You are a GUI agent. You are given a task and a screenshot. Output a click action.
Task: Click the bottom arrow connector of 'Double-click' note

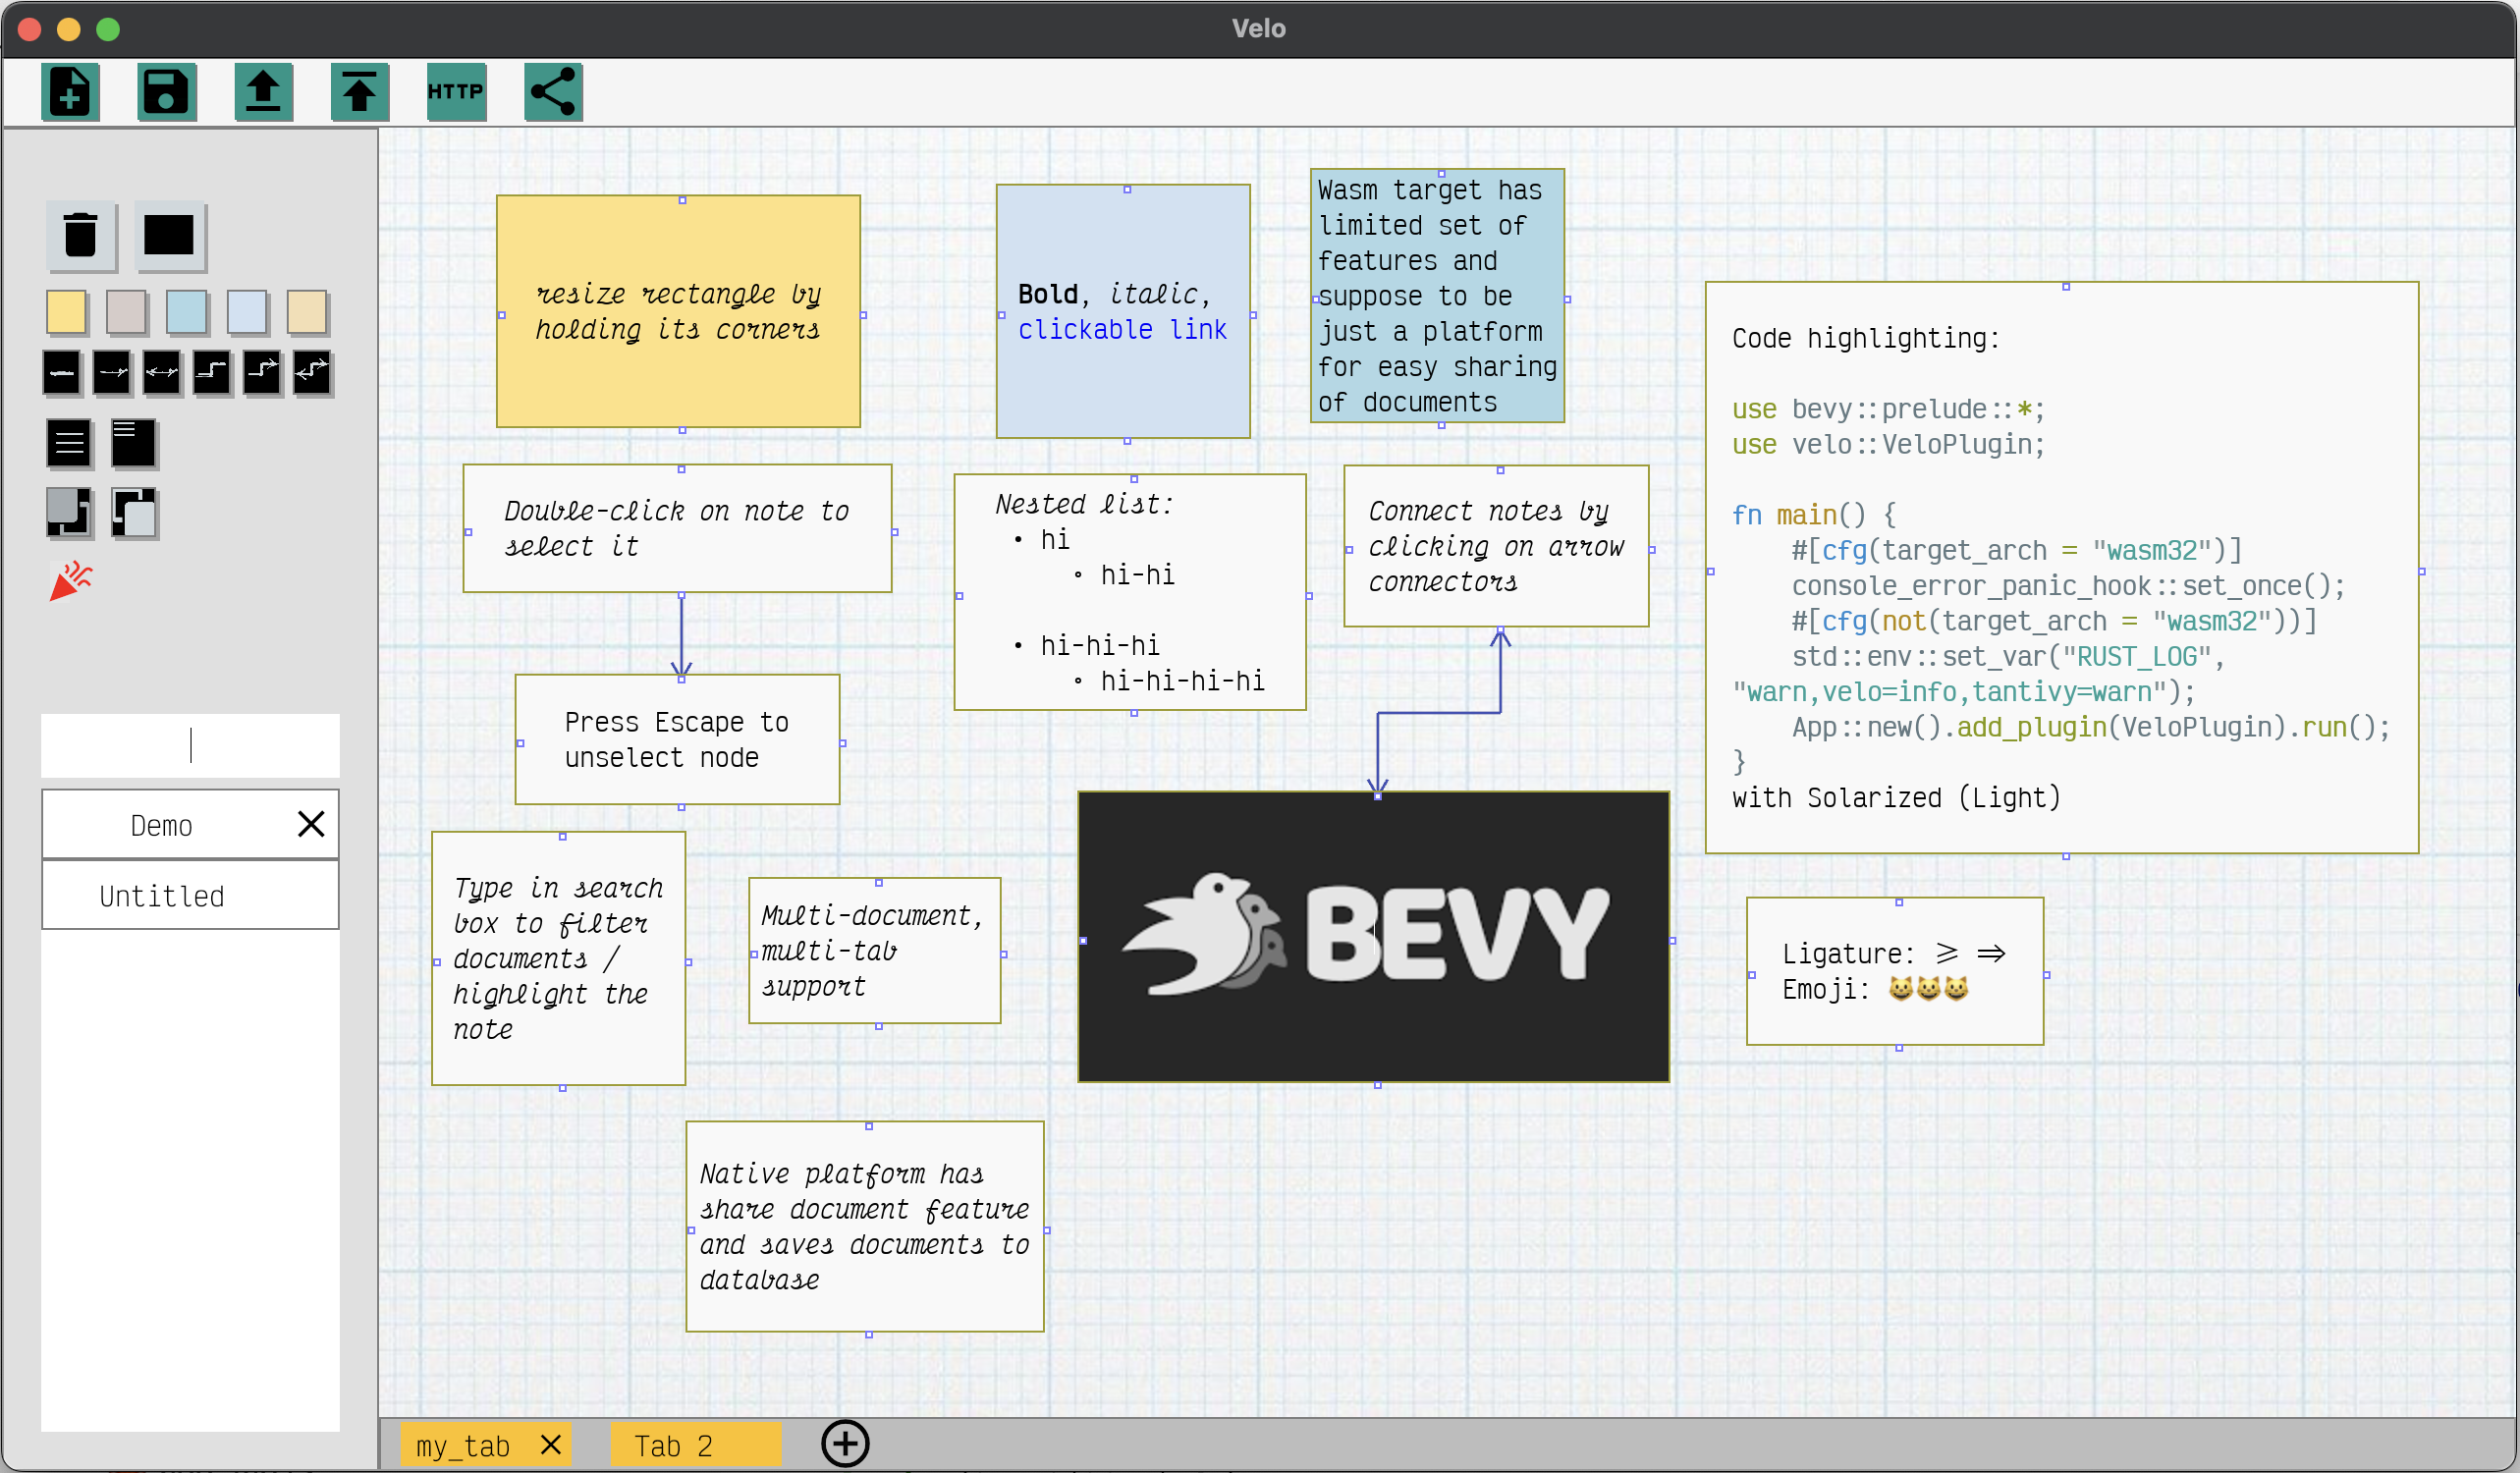click(682, 596)
